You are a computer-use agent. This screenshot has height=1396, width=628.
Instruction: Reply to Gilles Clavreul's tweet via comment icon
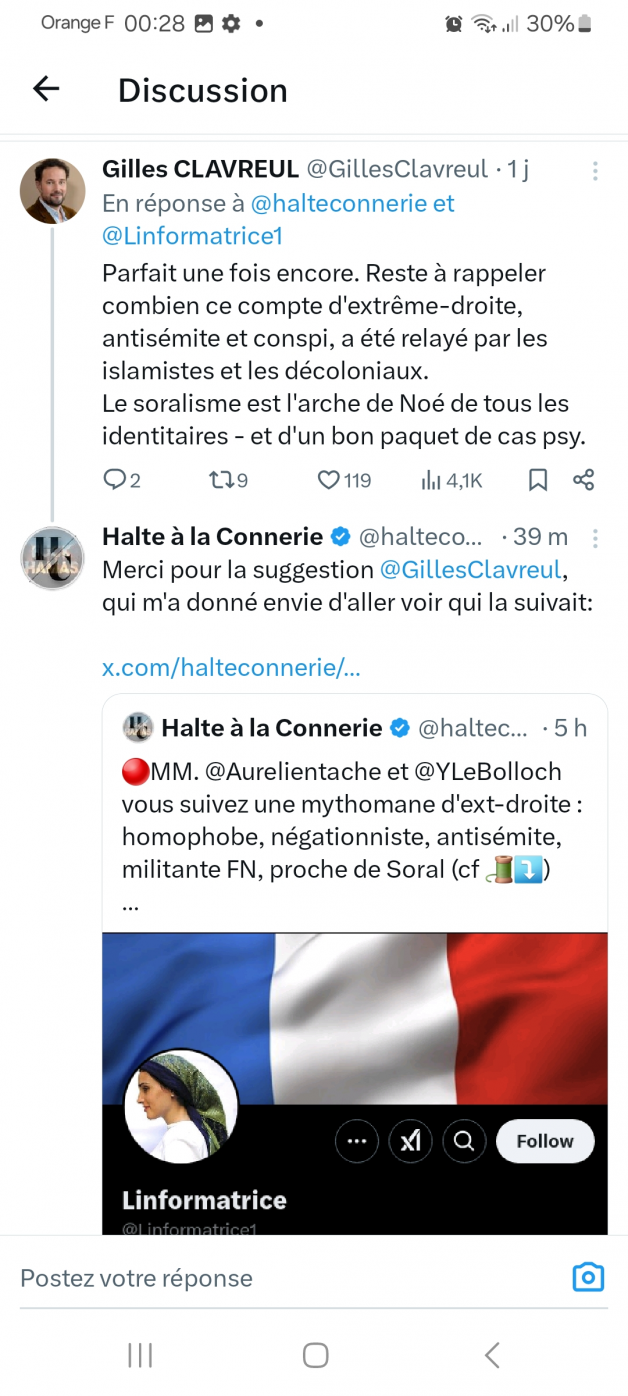(x=115, y=480)
